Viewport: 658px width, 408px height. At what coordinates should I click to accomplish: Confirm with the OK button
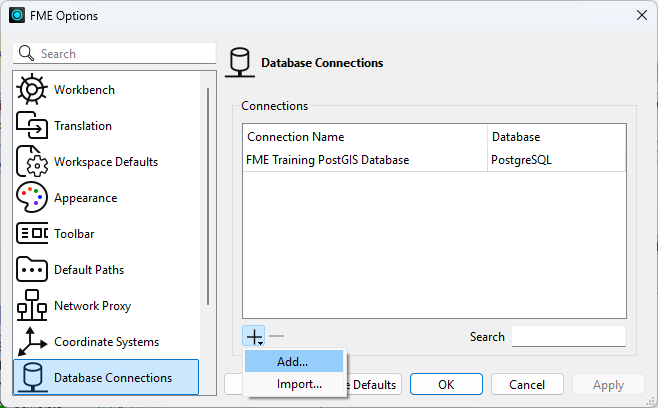446,384
